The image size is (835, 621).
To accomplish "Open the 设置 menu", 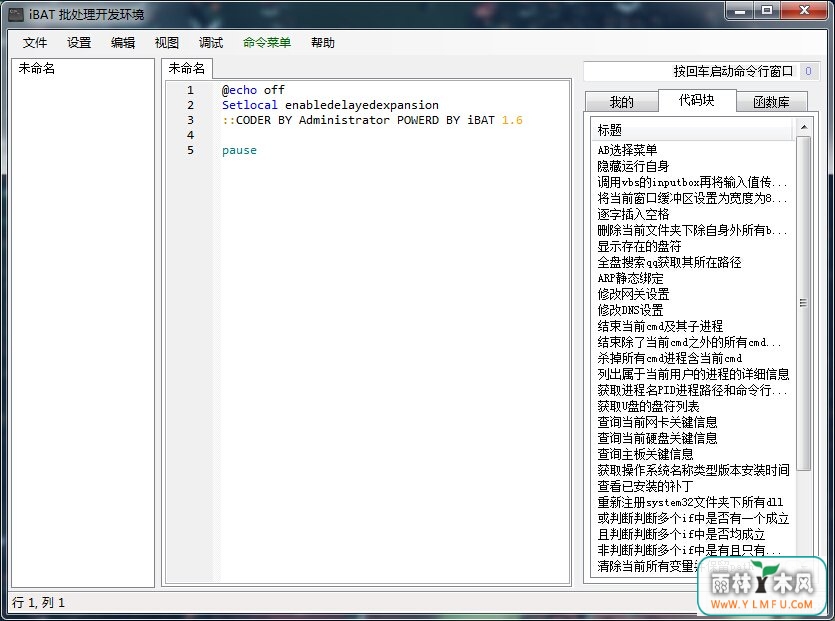I will pyautogui.click(x=79, y=43).
